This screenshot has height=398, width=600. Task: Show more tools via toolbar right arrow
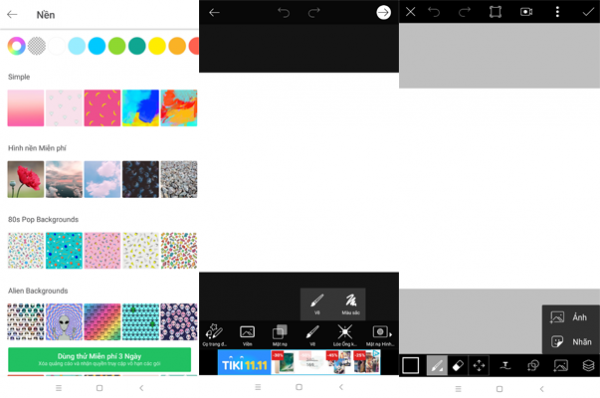(x=391, y=334)
